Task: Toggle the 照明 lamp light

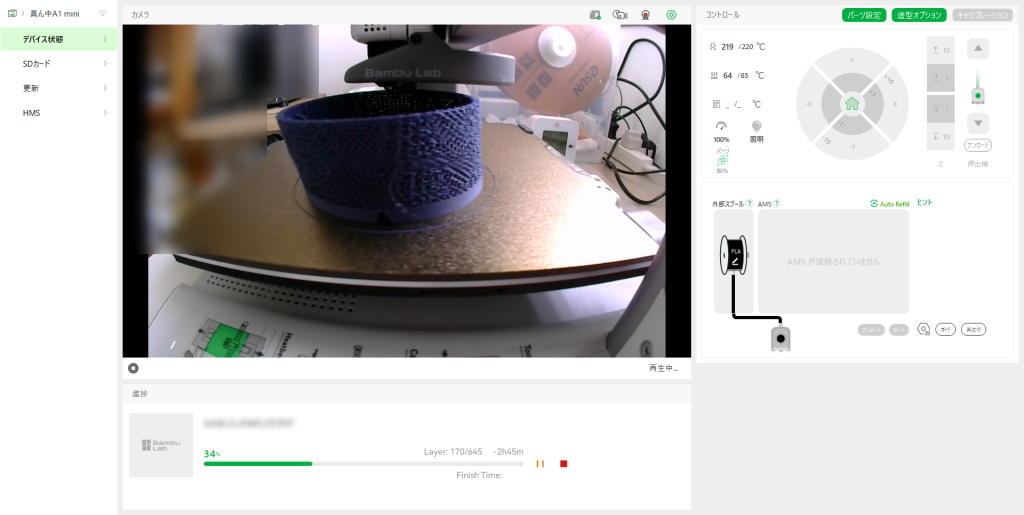Action: click(756, 126)
